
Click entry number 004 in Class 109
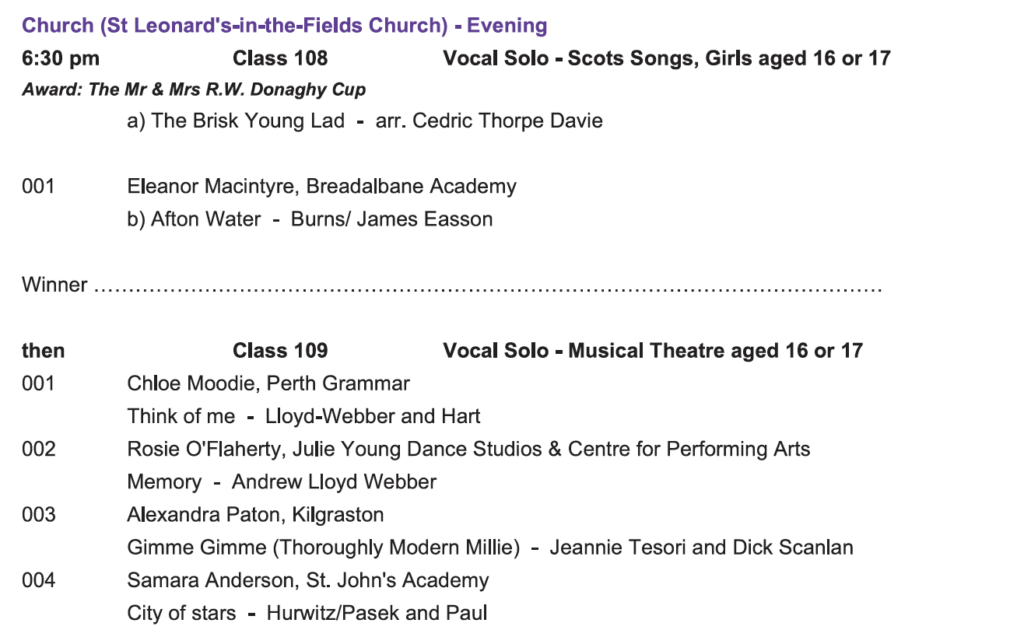(x=39, y=580)
